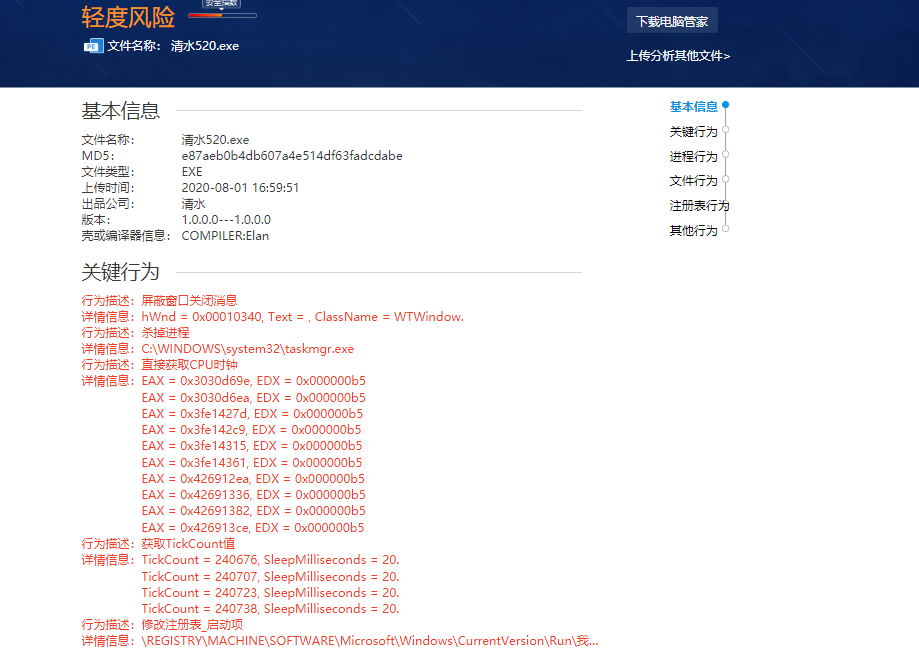Click the header file name 清水520.exe
Screen dimensions: 919x661
tap(205, 46)
